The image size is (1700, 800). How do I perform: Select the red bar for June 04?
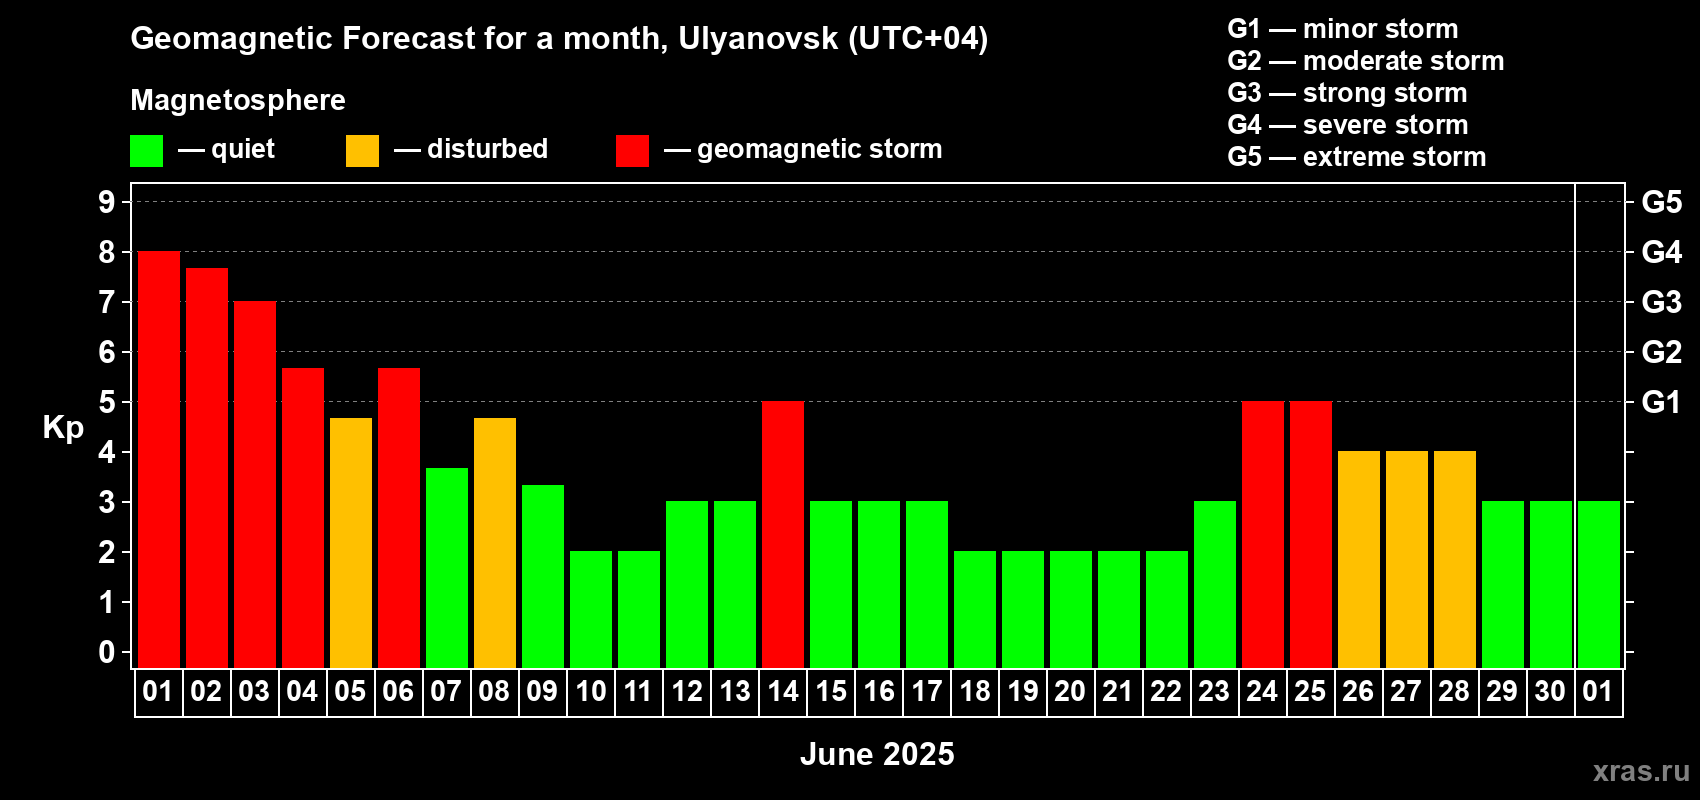tap(303, 518)
